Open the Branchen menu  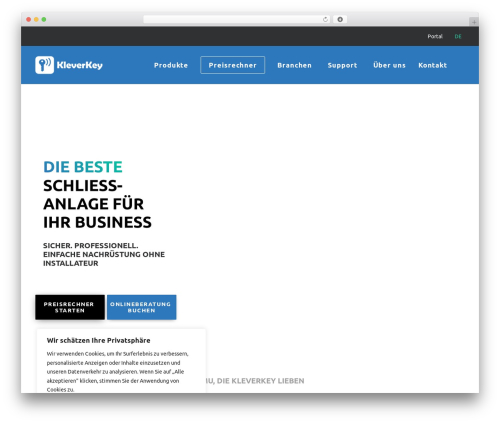(294, 65)
